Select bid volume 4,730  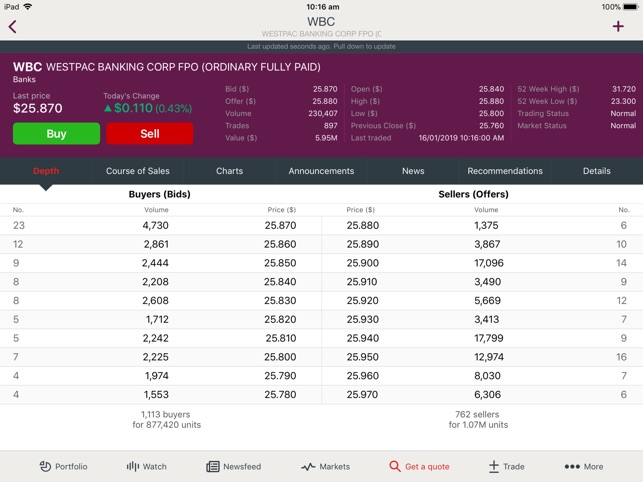click(155, 225)
